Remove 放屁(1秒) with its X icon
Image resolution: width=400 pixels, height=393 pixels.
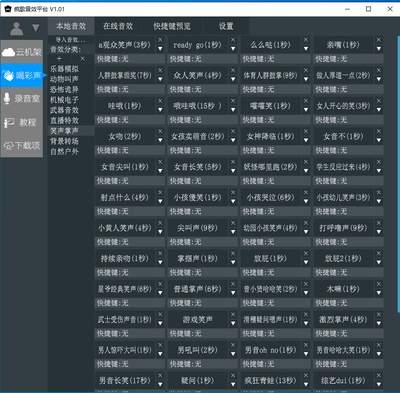tap(306, 253)
